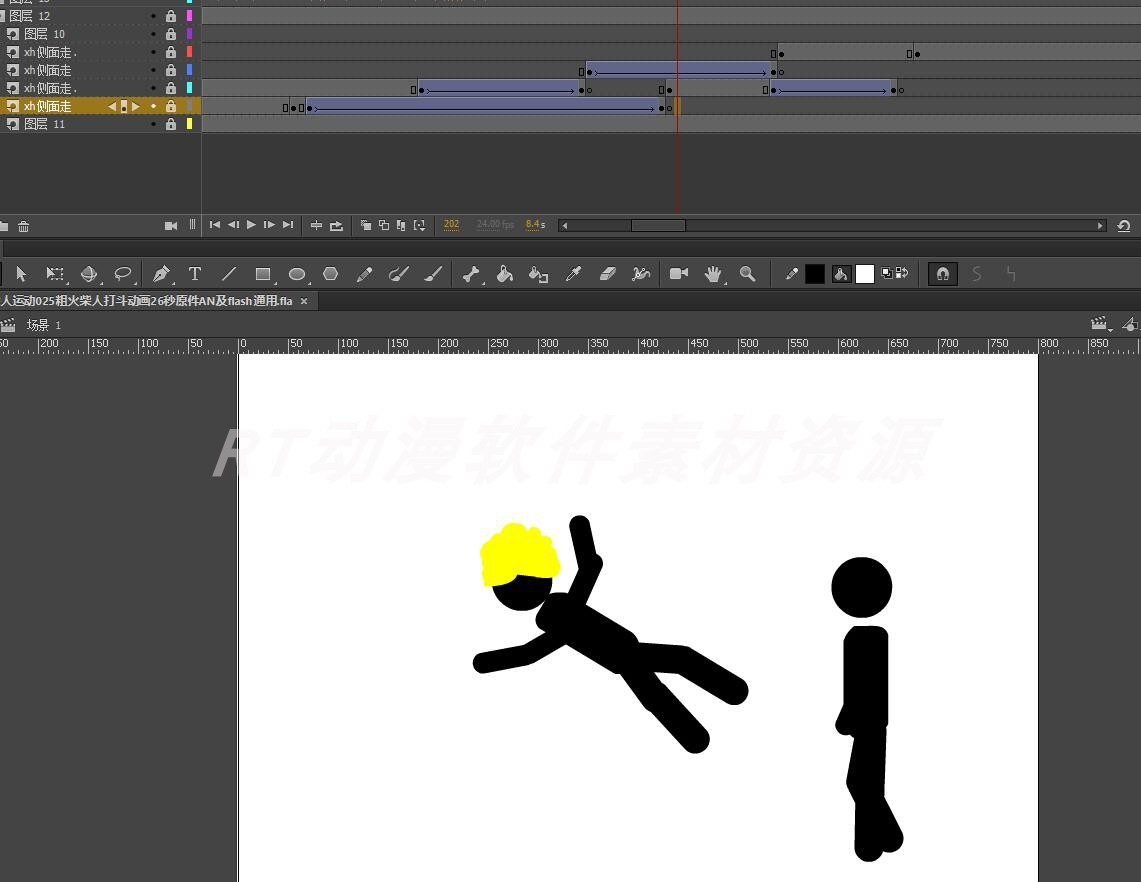The width and height of the screenshot is (1141, 882).
Task: Open the white fill color swatch
Action: (864, 274)
